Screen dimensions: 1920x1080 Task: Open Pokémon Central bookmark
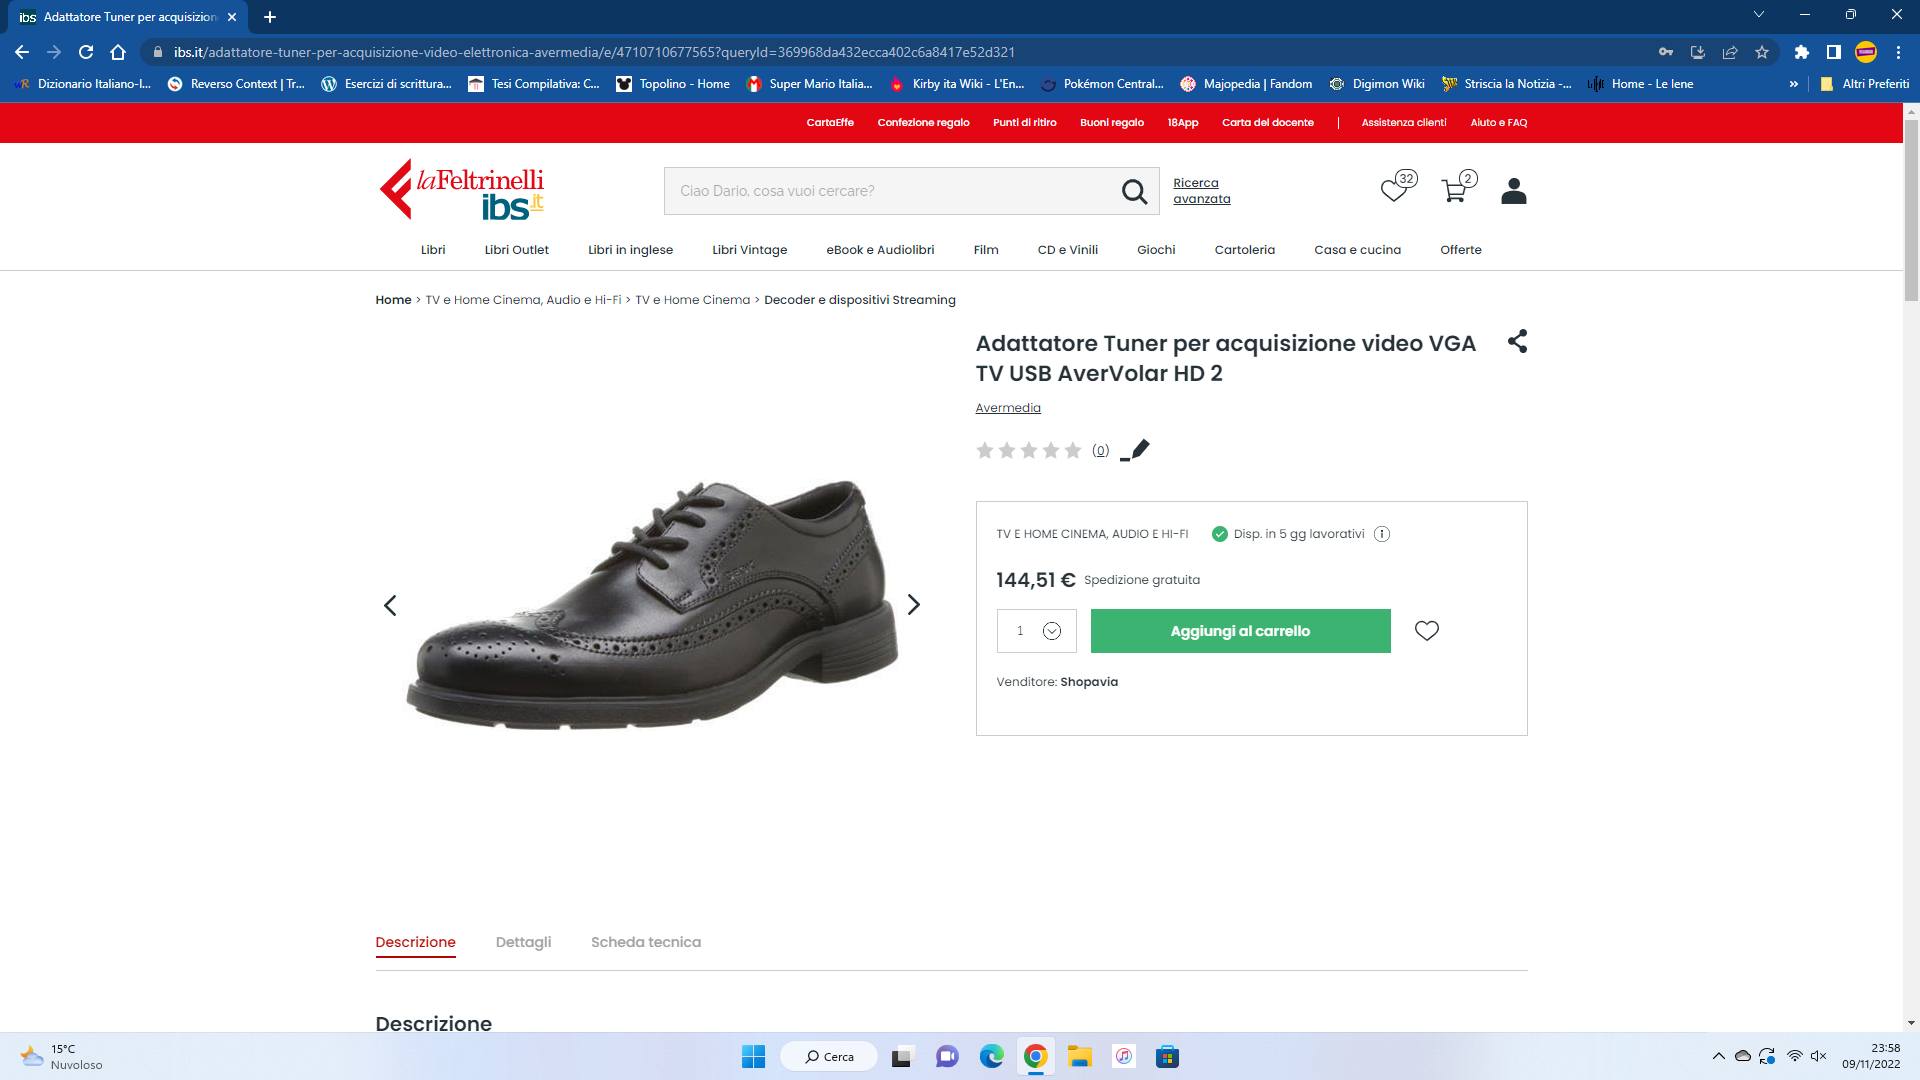(x=1102, y=84)
